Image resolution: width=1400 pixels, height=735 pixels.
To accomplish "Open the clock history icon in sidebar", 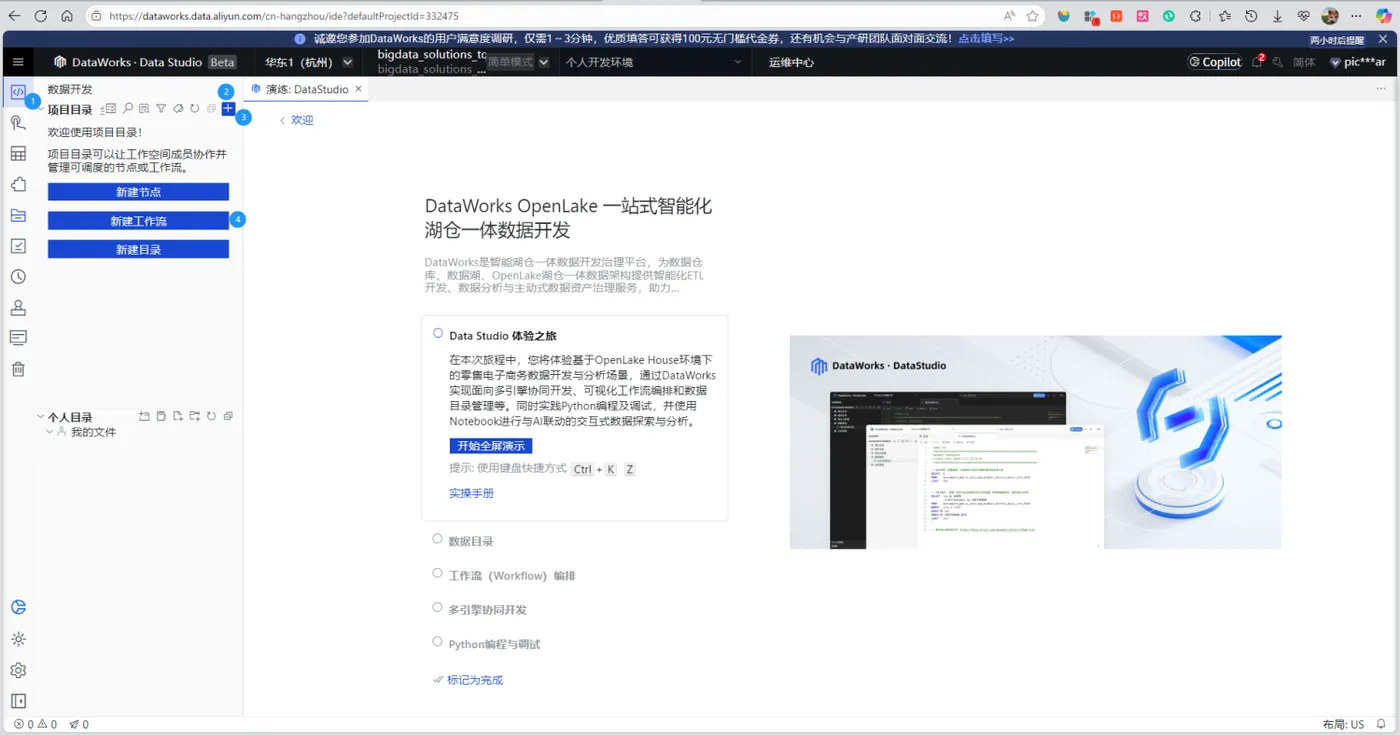I will 18,277.
